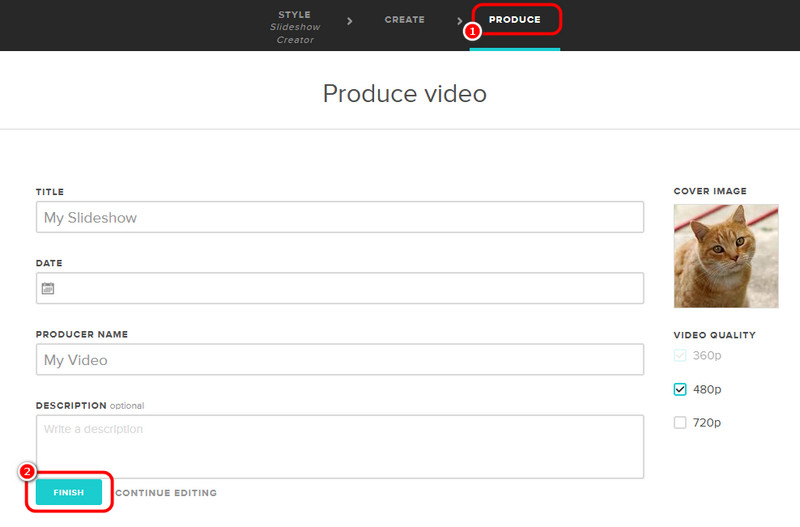This screenshot has width=800, height=527.
Task: Click the Description text area
Action: click(340, 447)
